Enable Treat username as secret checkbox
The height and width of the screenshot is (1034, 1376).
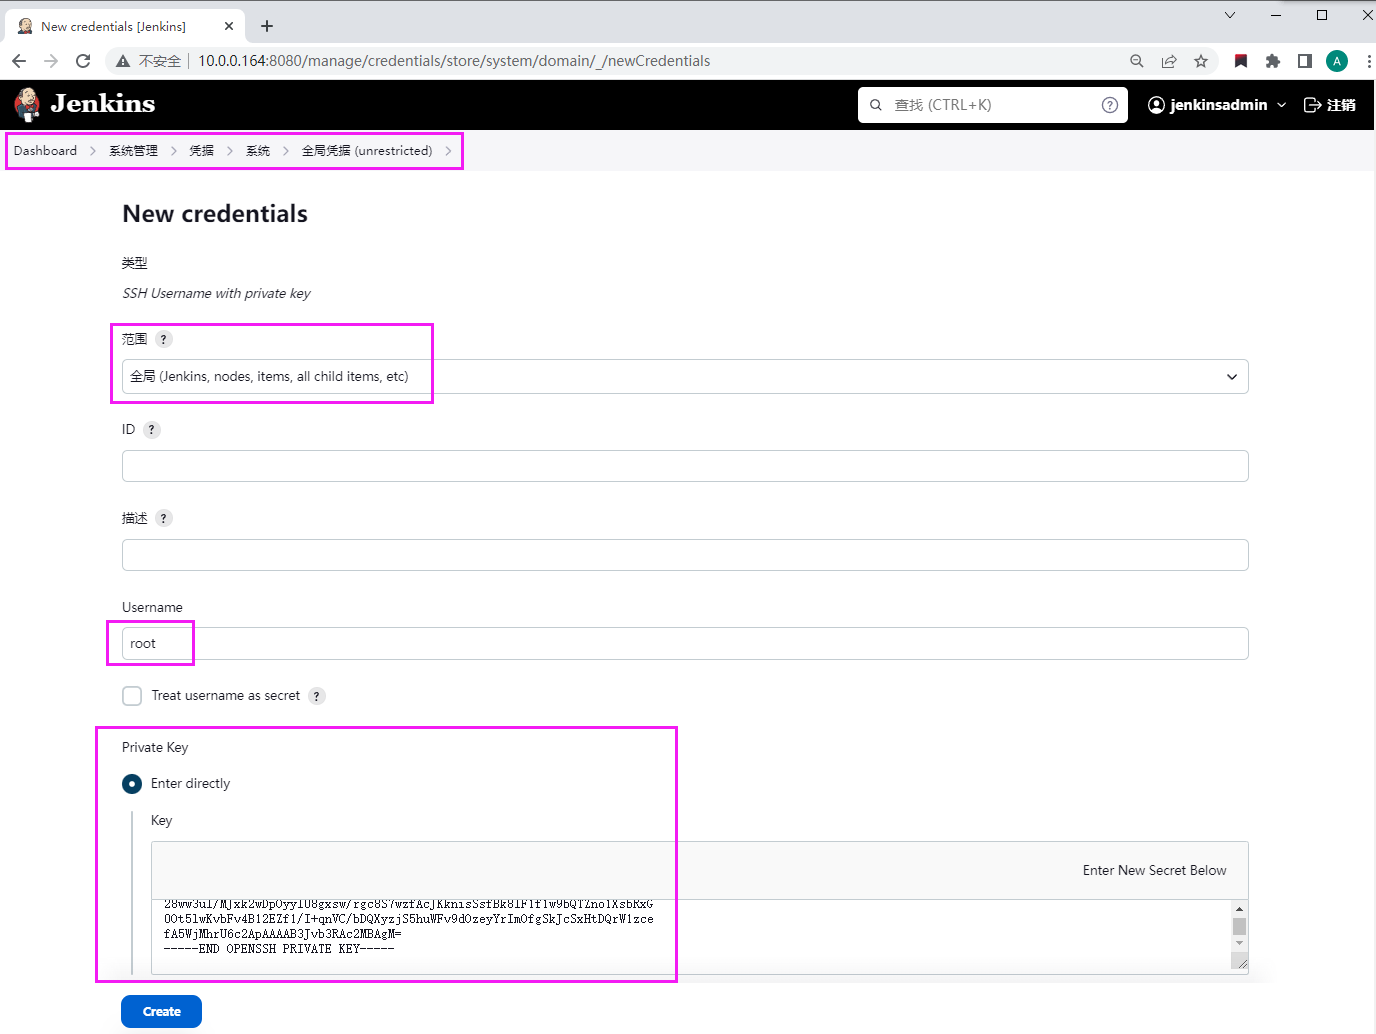click(x=132, y=696)
